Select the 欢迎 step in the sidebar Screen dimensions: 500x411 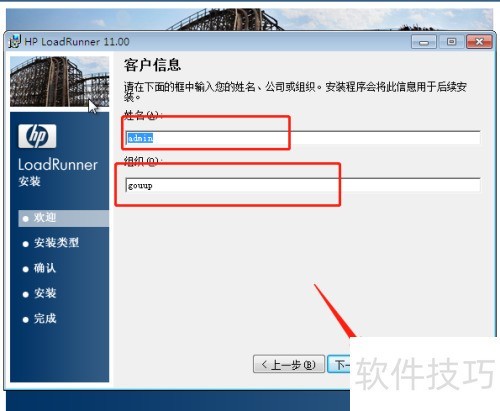[63, 218]
